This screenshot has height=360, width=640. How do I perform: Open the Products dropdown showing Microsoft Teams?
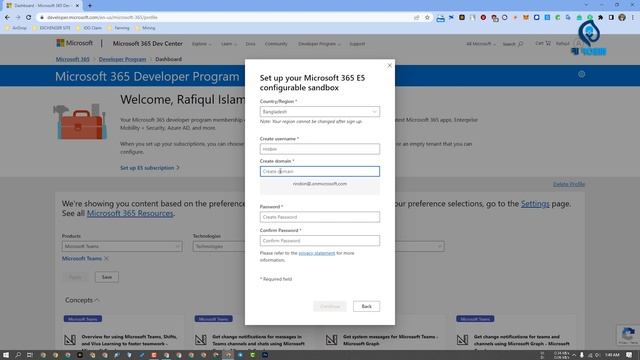(x=122, y=246)
